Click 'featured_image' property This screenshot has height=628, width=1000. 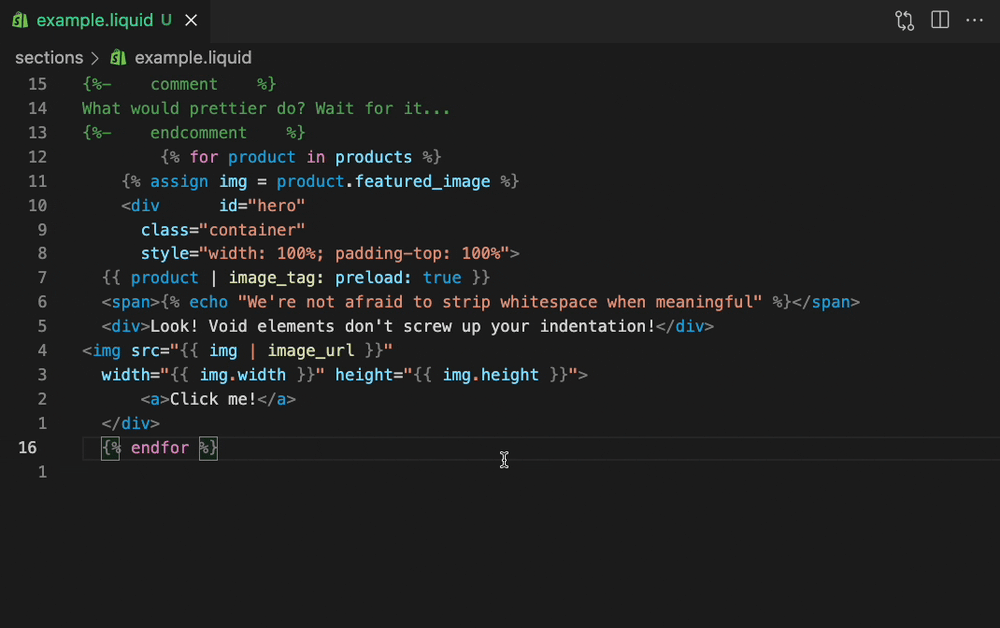pos(422,182)
